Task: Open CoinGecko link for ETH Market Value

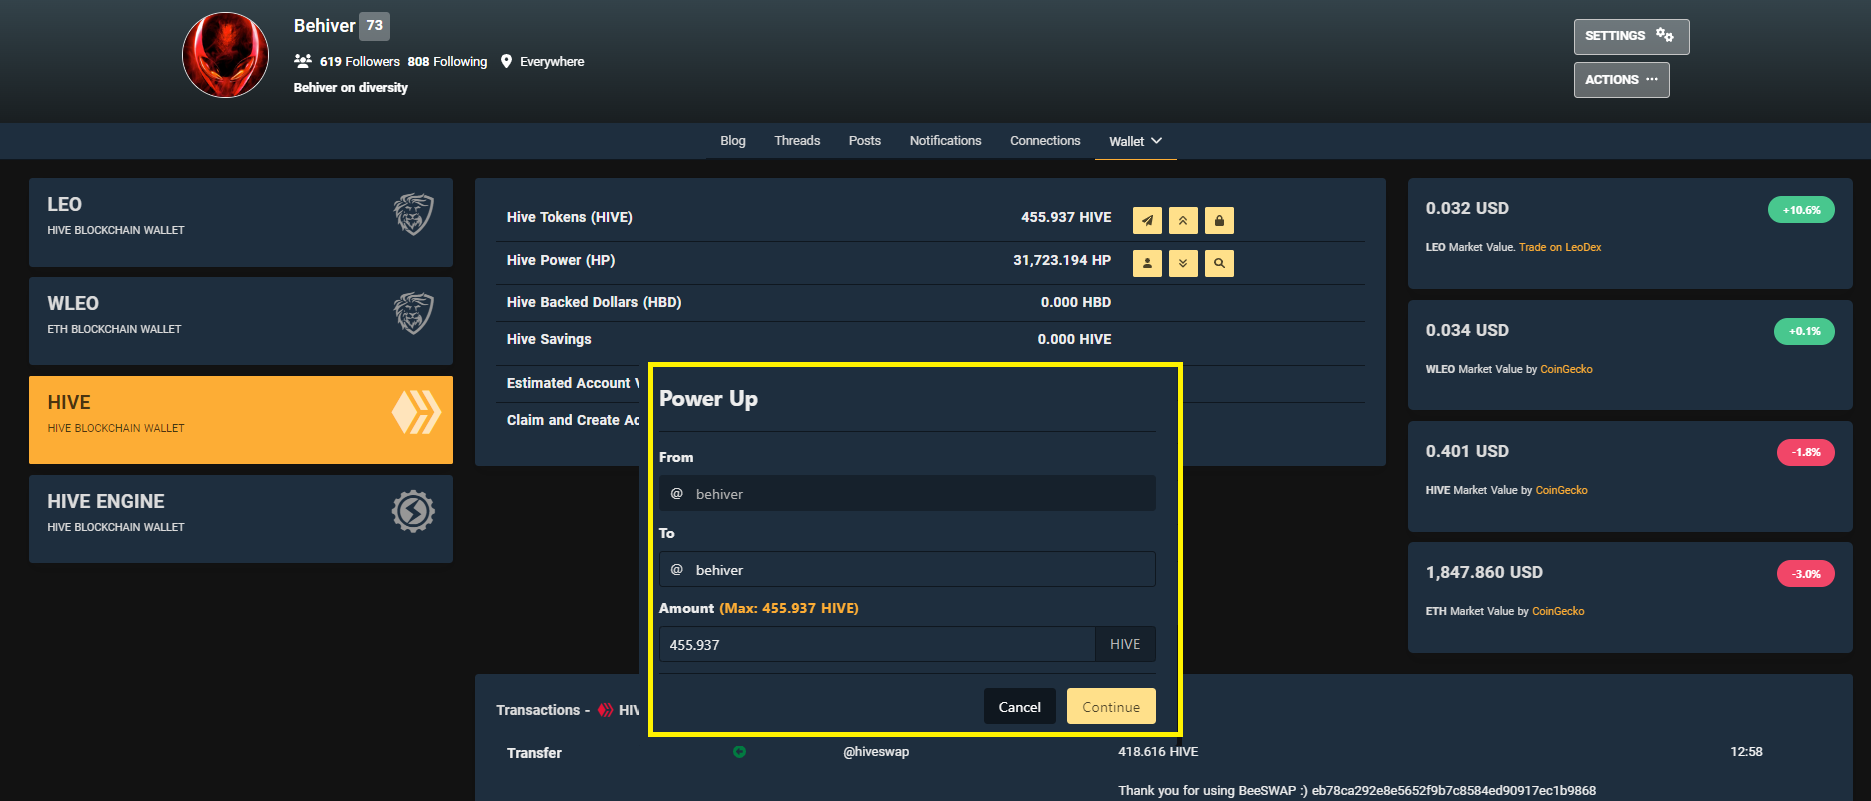Action: pyautogui.click(x=1558, y=611)
